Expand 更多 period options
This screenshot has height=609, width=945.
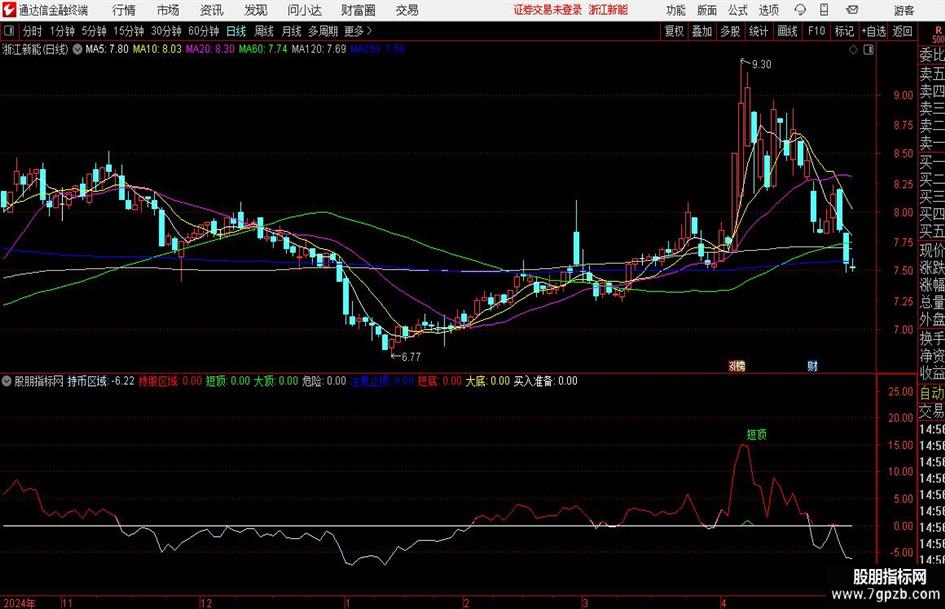click(358, 31)
